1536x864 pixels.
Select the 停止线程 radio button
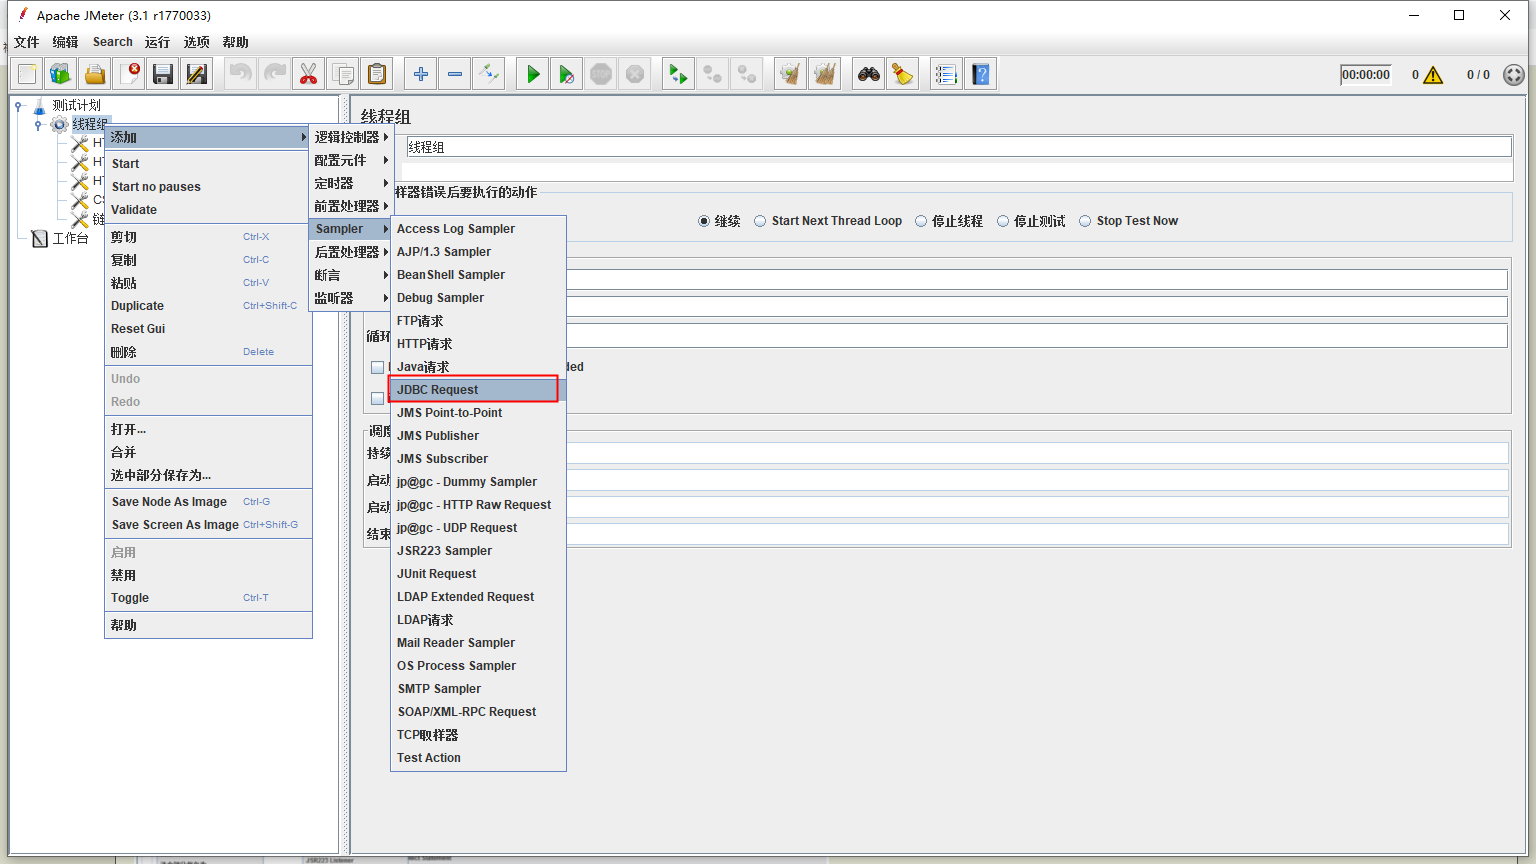click(921, 221)
